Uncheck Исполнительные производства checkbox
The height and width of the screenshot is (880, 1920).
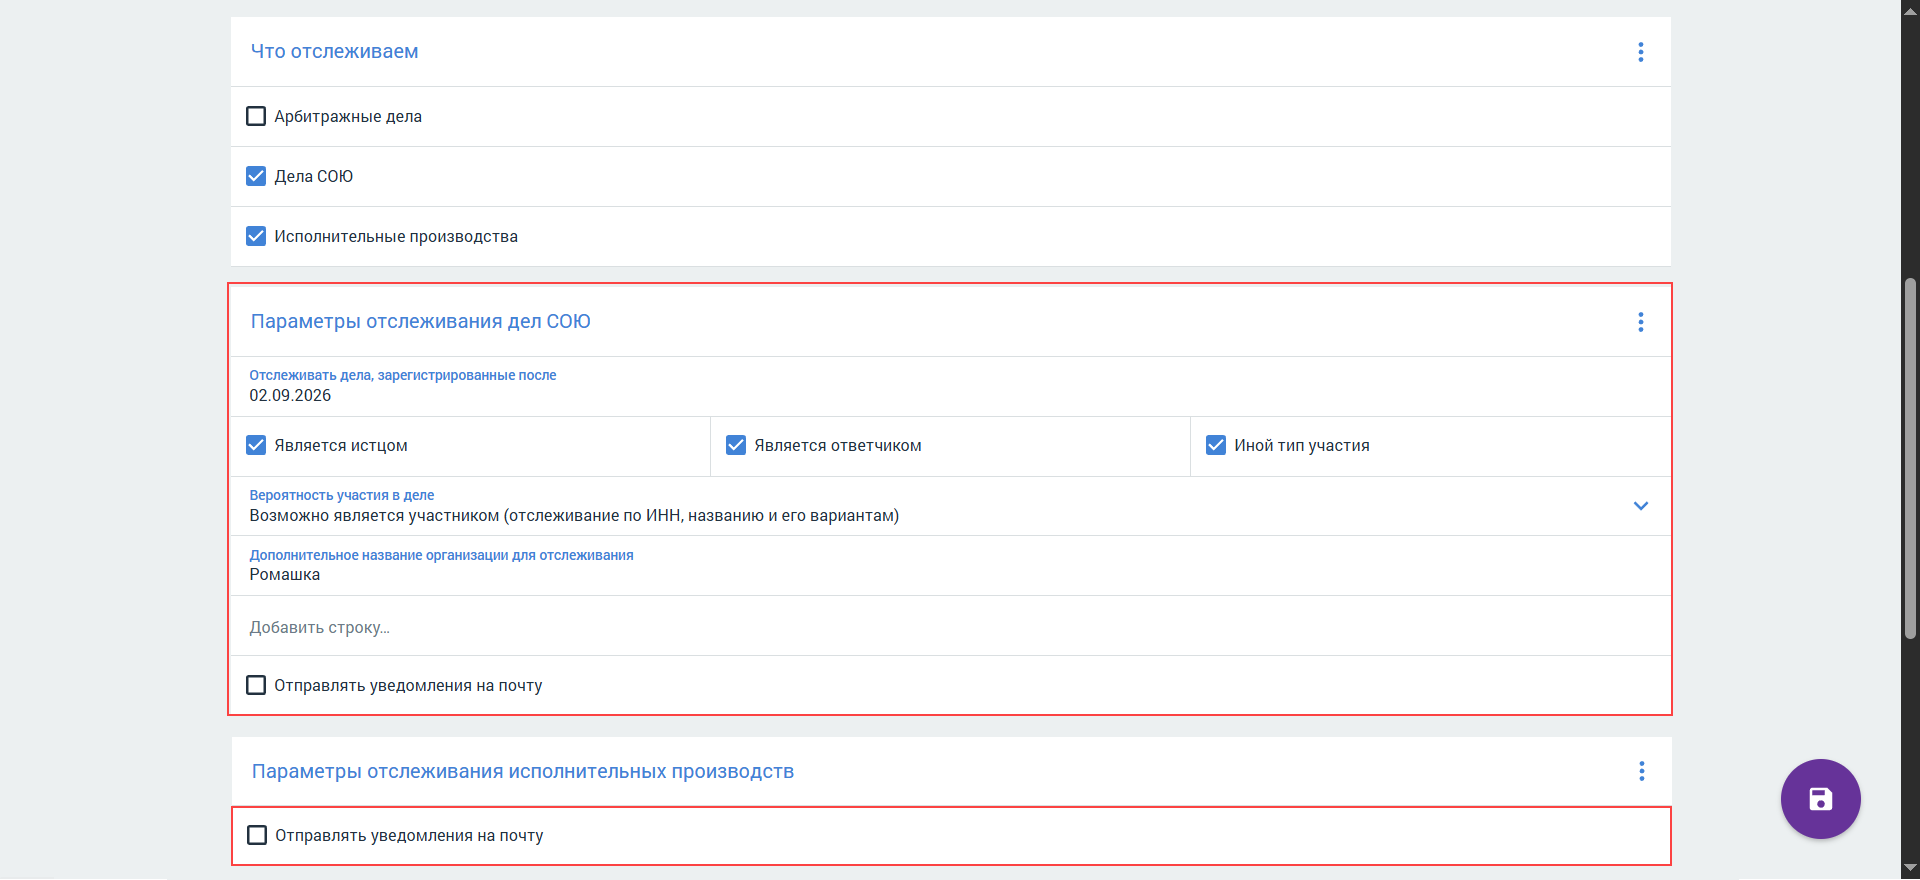pyautogui.click(x=256, y=236)
